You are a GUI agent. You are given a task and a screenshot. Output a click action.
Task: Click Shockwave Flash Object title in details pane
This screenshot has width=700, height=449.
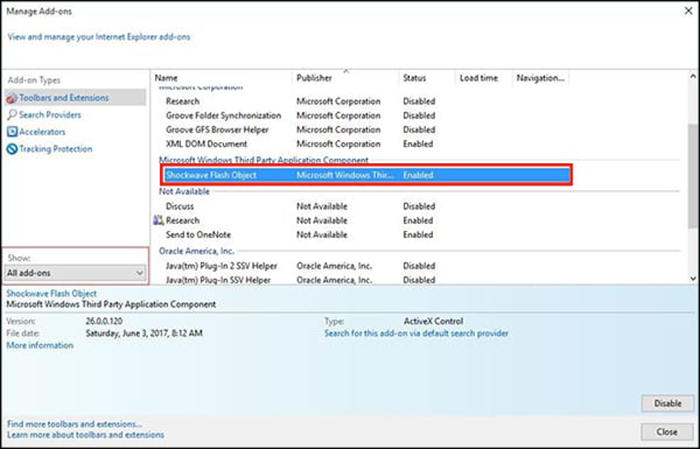51,294
